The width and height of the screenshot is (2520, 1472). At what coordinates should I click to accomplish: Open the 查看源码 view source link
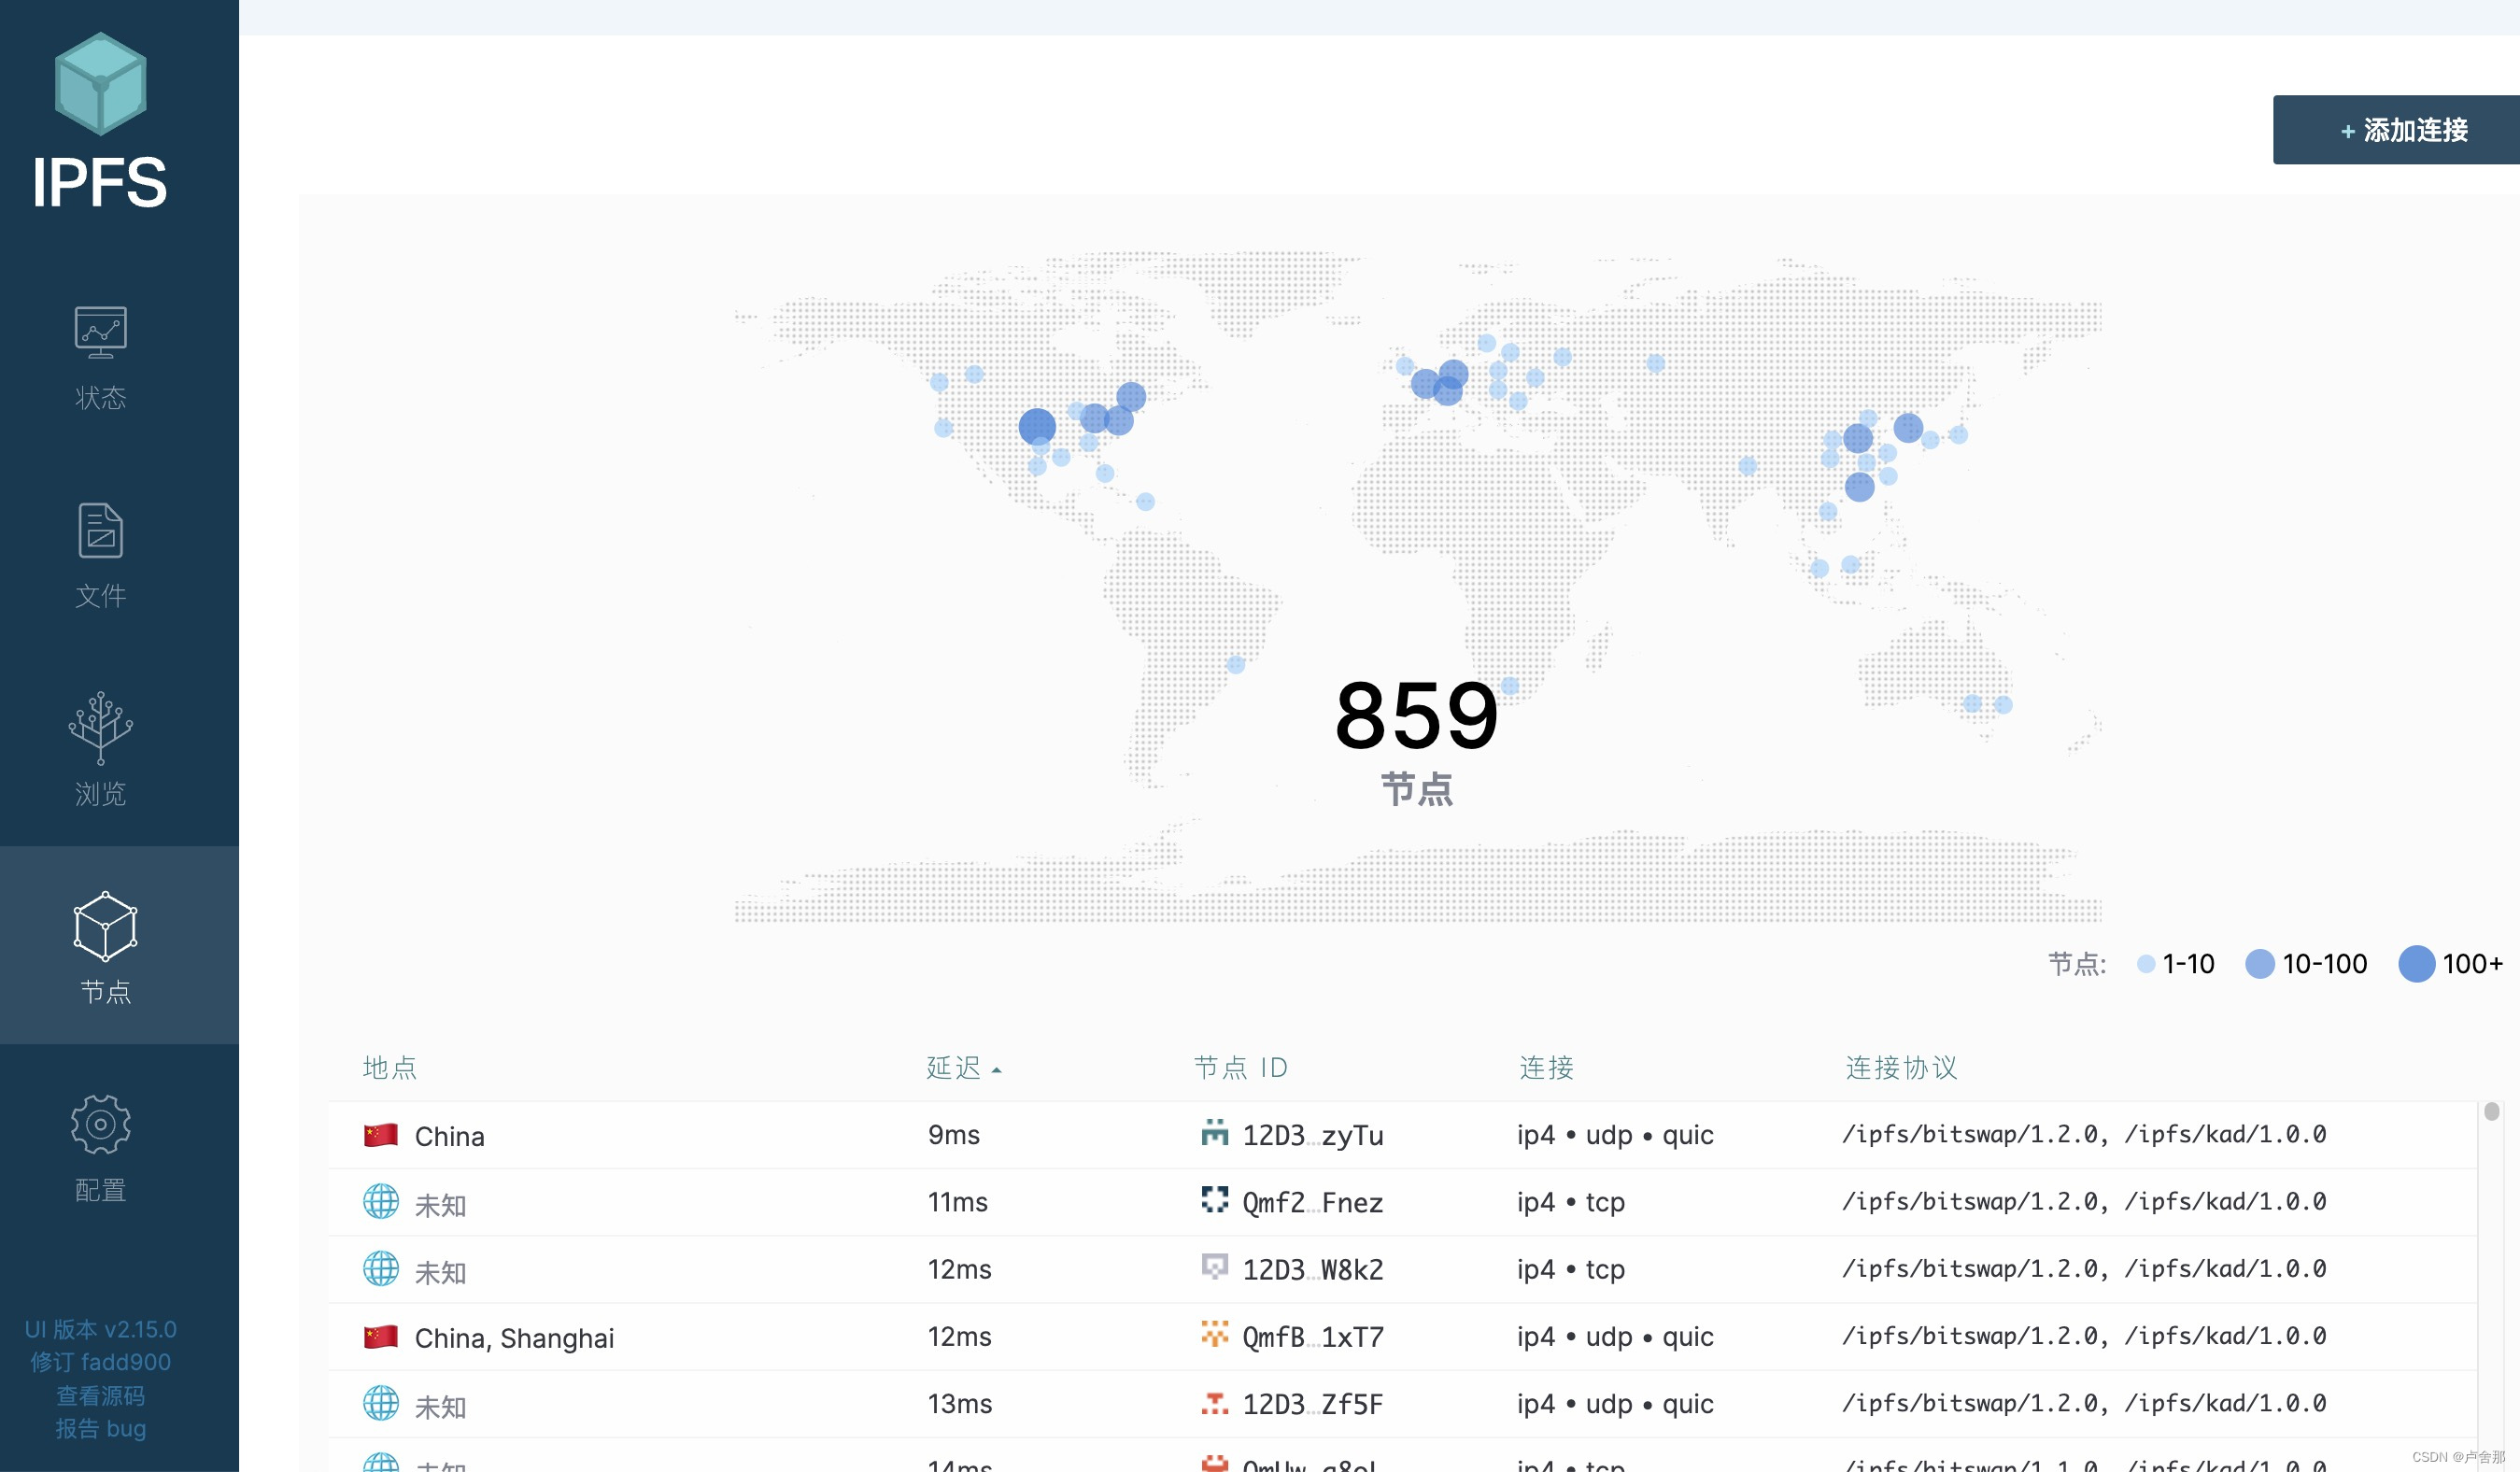point(100,1396)
